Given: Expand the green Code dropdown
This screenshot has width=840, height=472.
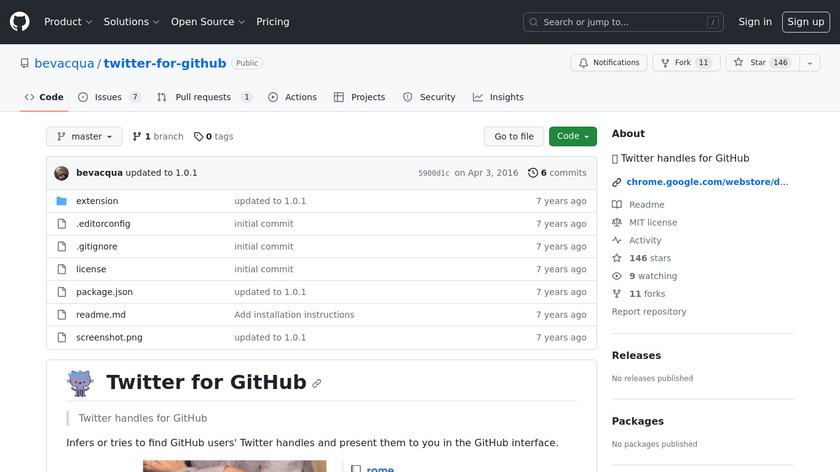Looking at the screenshot, I should click(x=572, y=137).
